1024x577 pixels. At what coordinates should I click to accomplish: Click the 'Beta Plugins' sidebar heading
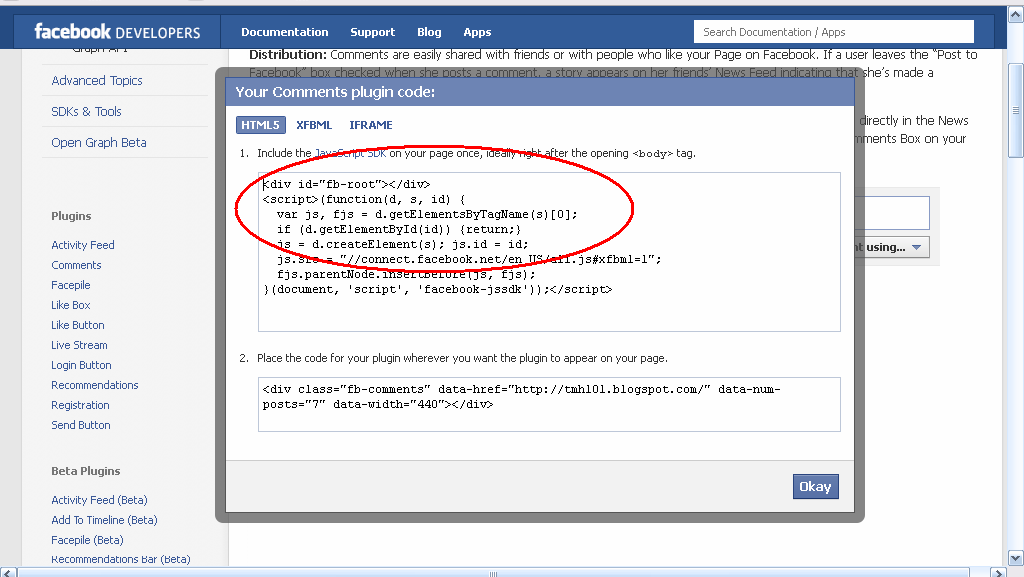[86, 471]
